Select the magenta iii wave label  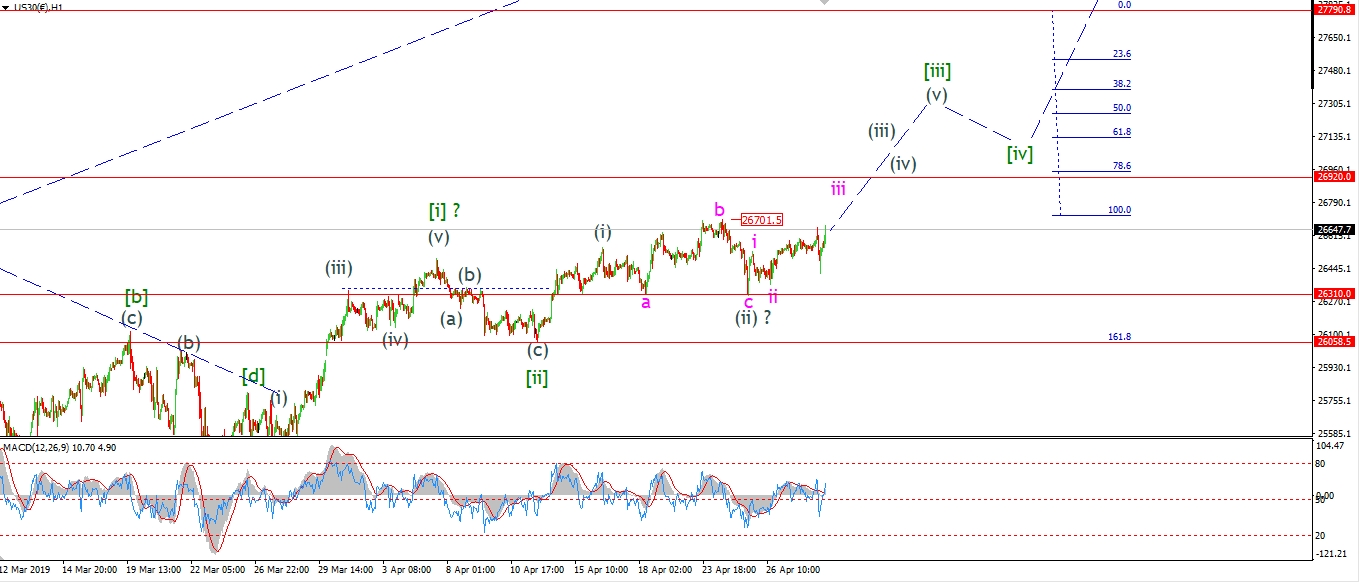[838, 188]
